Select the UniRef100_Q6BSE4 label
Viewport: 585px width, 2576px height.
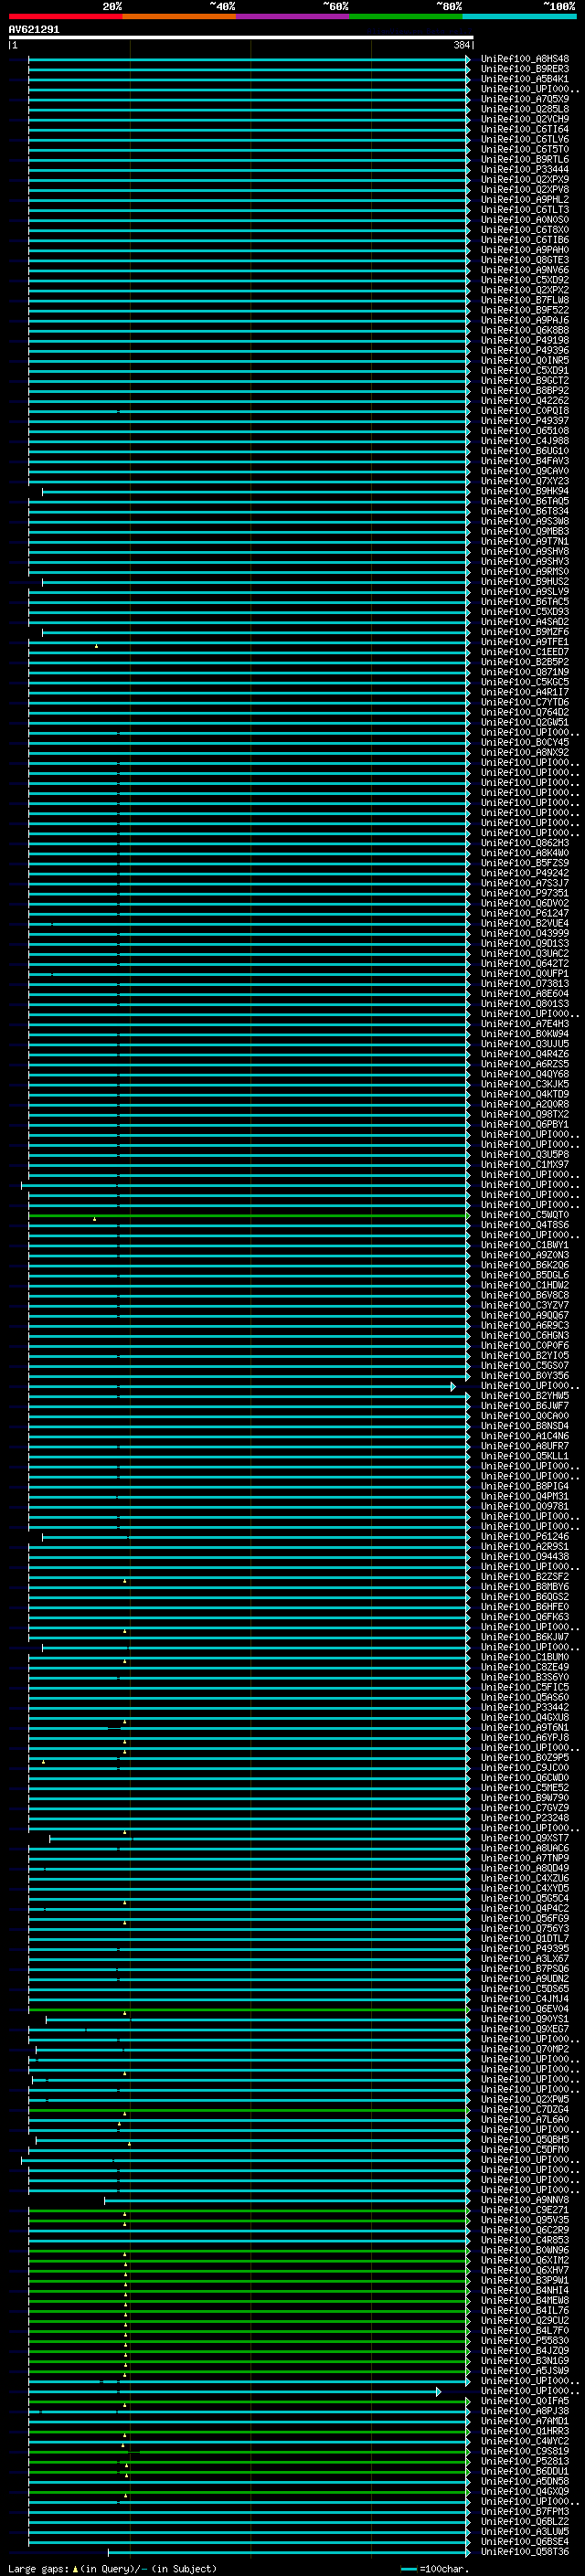[x=524, y=2541]
